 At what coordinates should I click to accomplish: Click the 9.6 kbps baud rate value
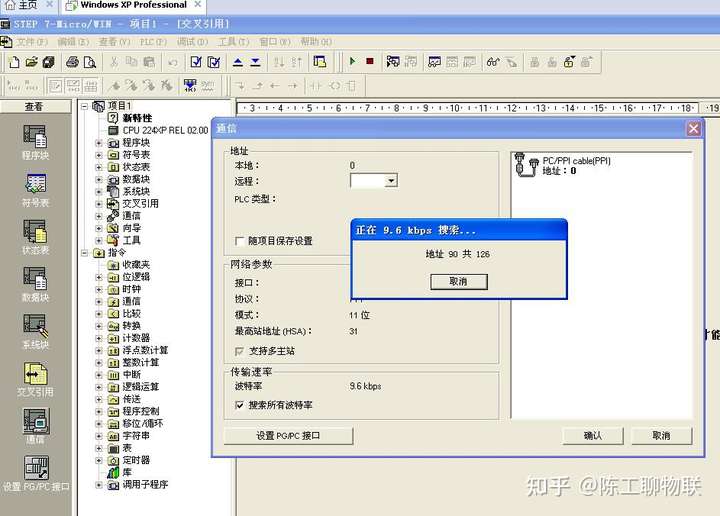pyautogui.click(x=365, y=386)
